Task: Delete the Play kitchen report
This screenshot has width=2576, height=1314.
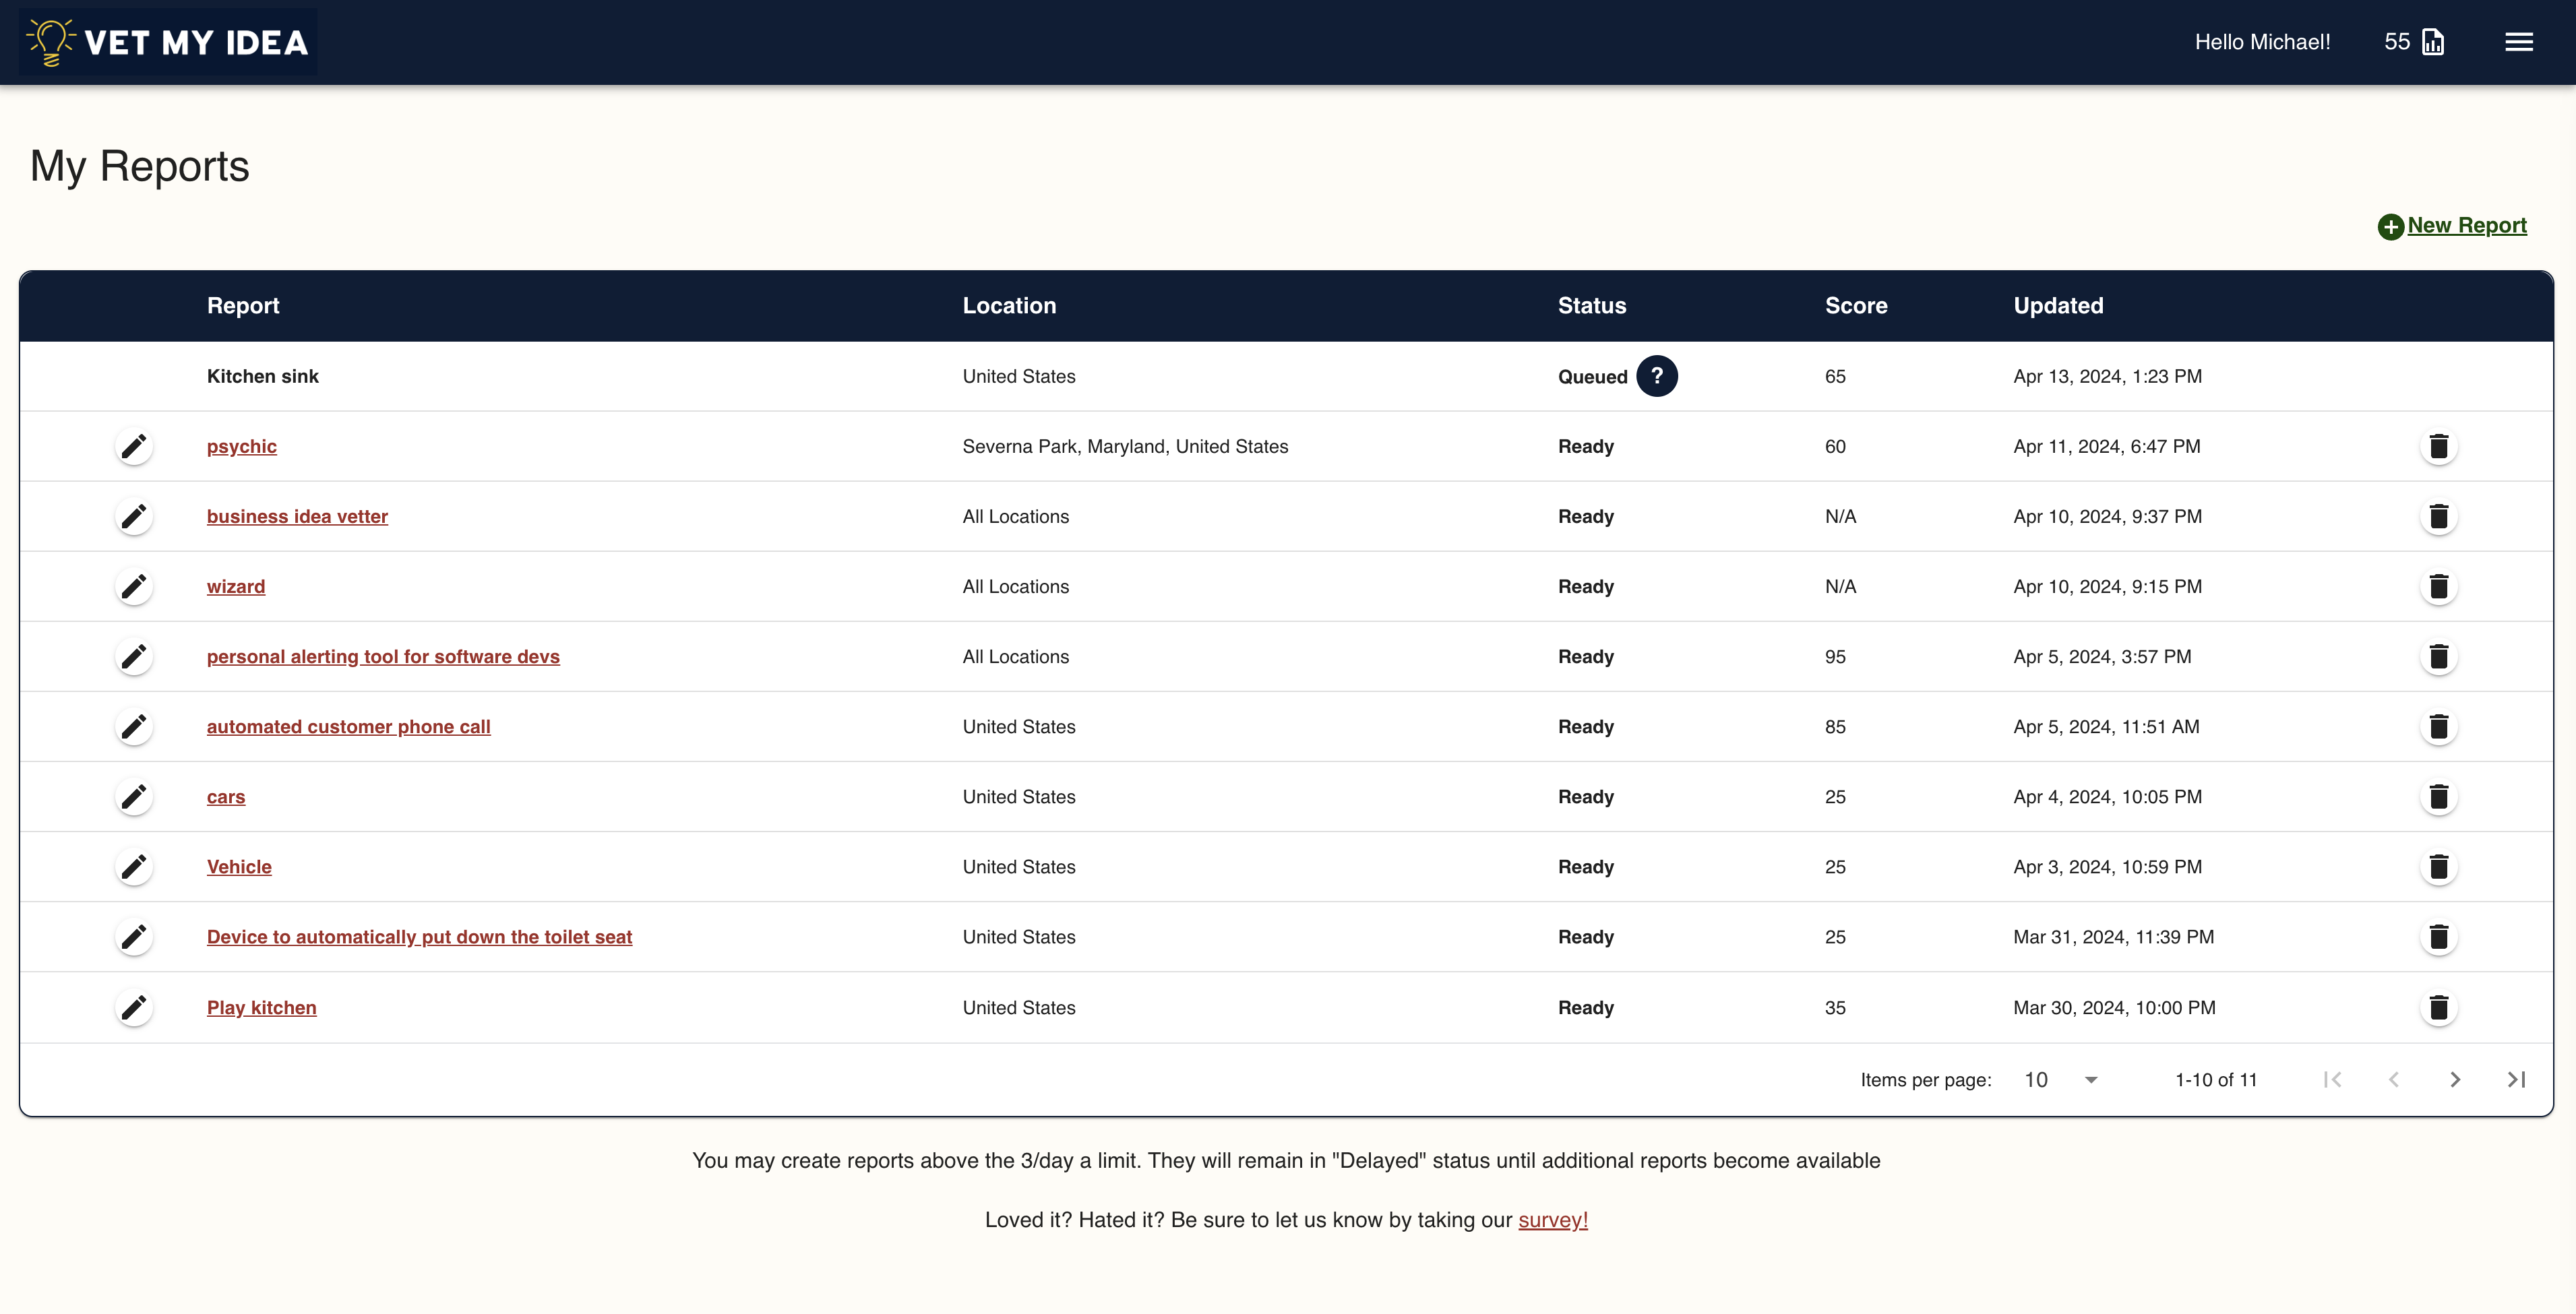Action: click(x=2438, y=1007)
